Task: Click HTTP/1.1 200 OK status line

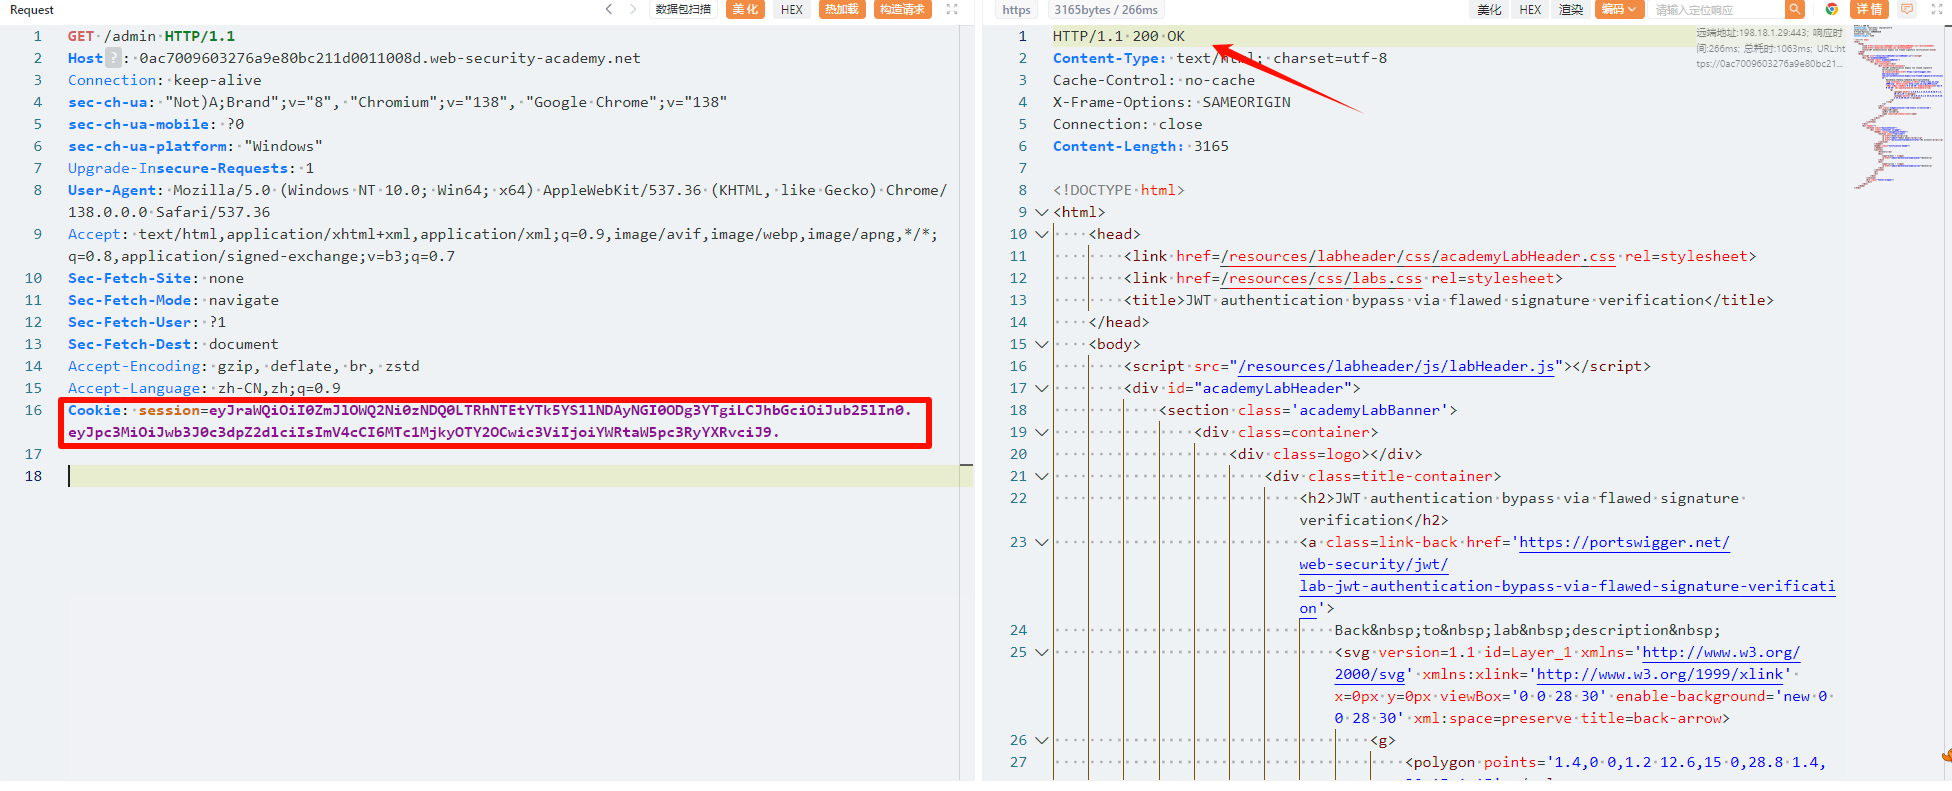Action: [1118, 36]
